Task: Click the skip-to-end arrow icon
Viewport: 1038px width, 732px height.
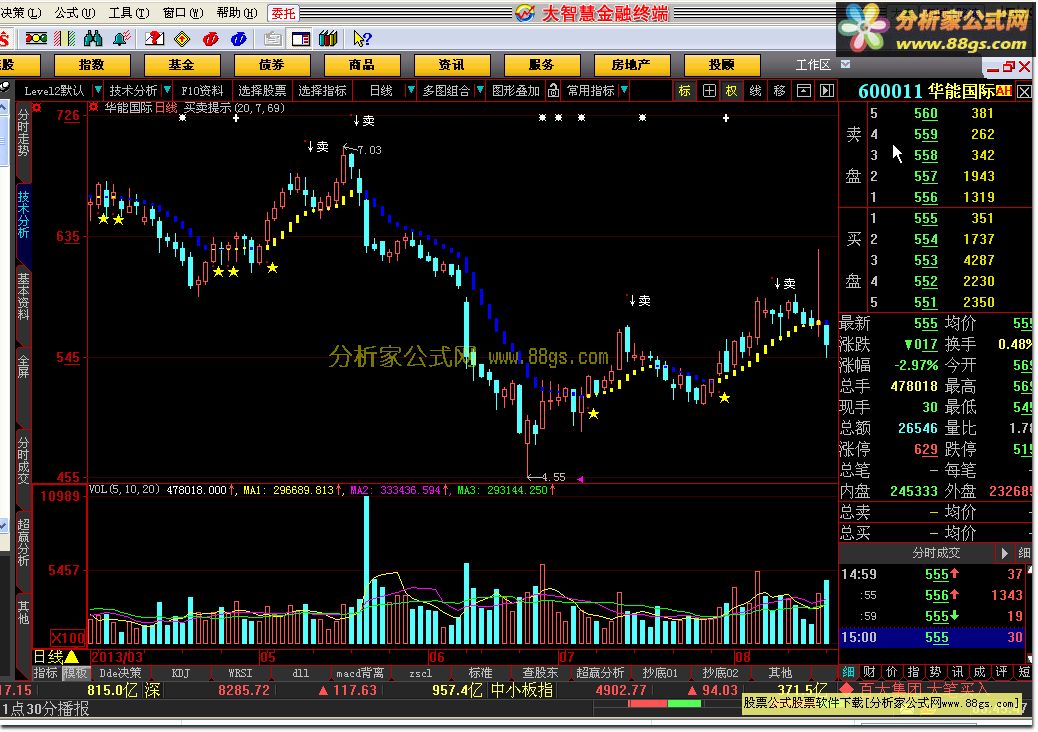Action: [x=827, y=91]
